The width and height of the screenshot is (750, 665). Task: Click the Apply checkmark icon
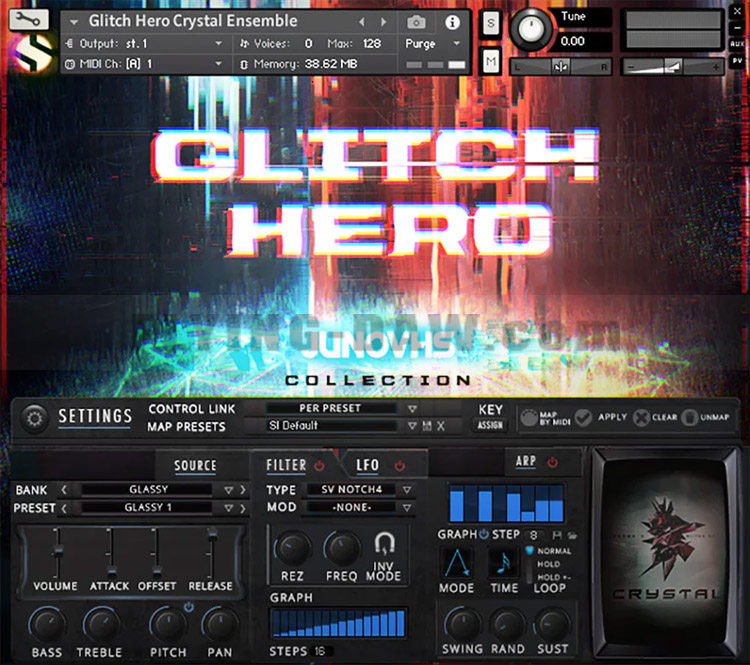(583, 418)
